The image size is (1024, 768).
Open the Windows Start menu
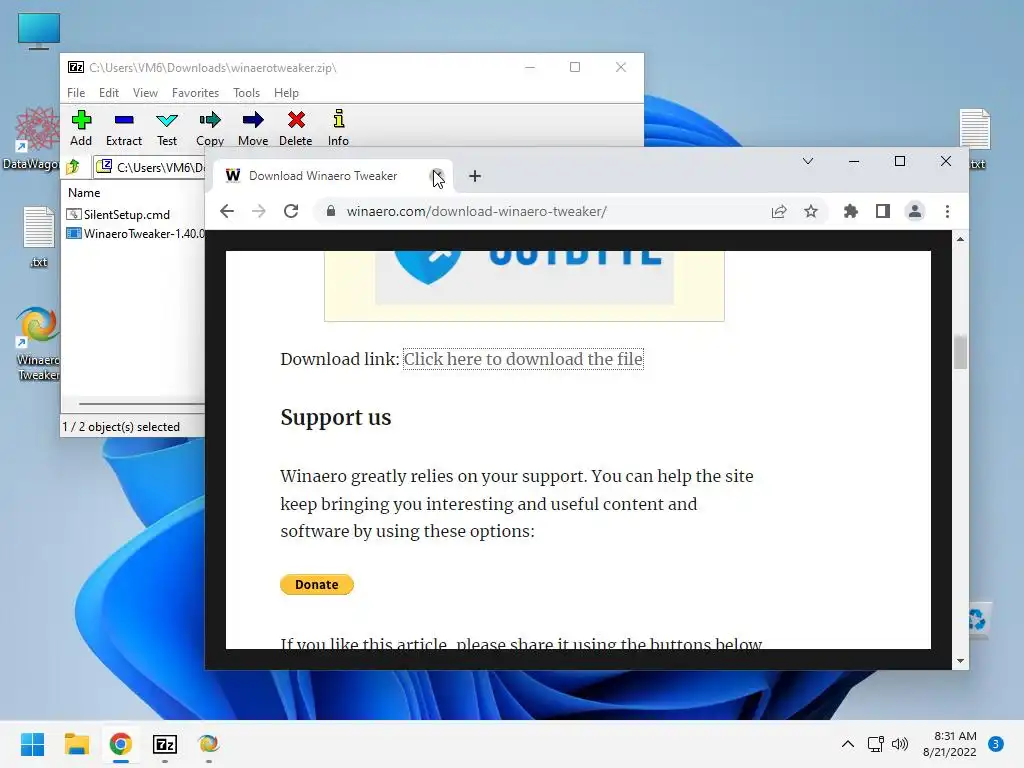point(32,744)
